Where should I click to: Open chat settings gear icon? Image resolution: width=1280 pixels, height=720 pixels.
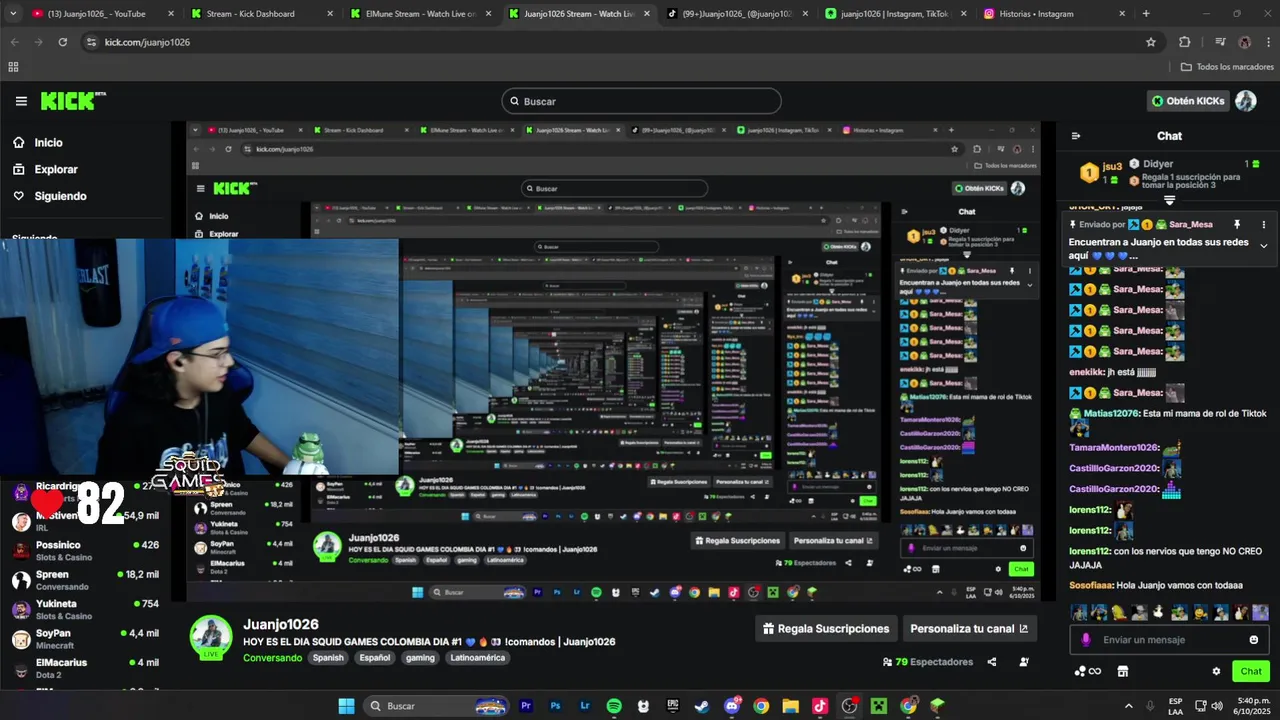click(1216, 671)
